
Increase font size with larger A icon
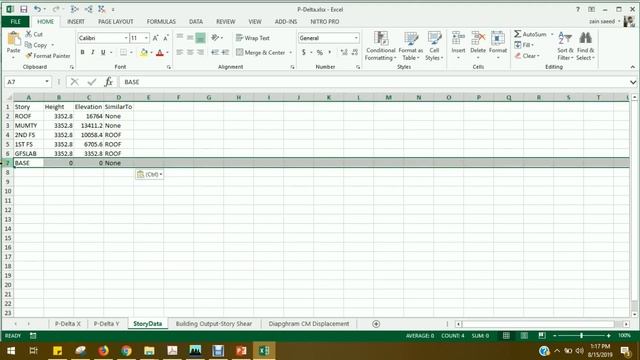click(x=155, y=38)
